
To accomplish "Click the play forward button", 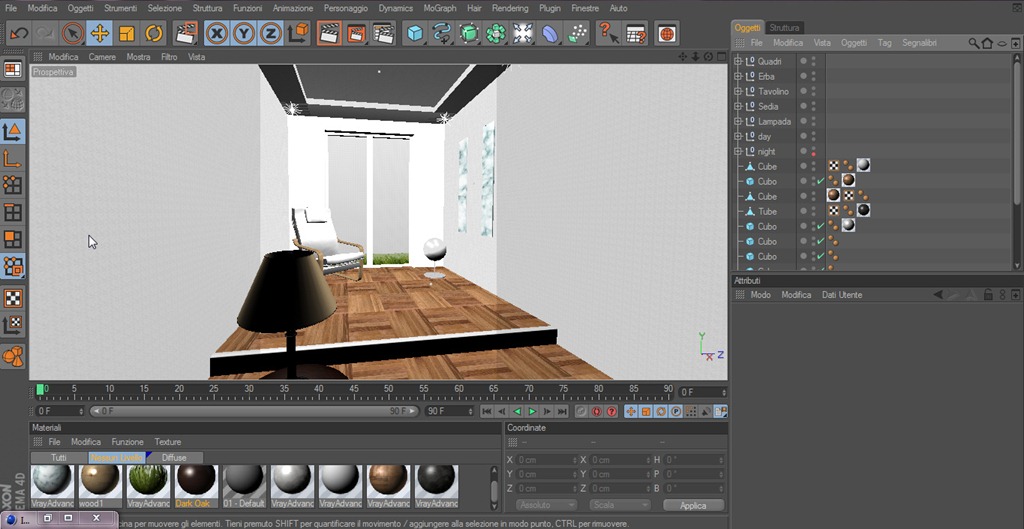I will point(532,411).
